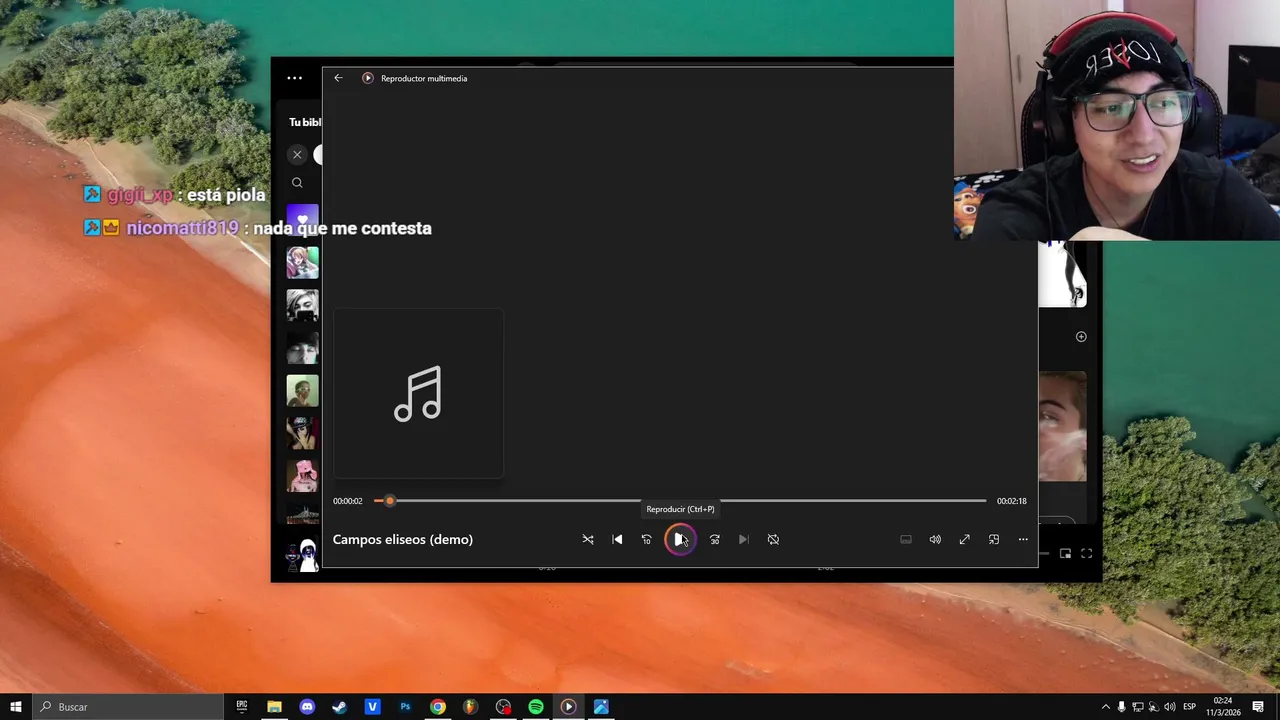Click the music note album art
The image size is (1280, 720).
click(x=418, y=393)
